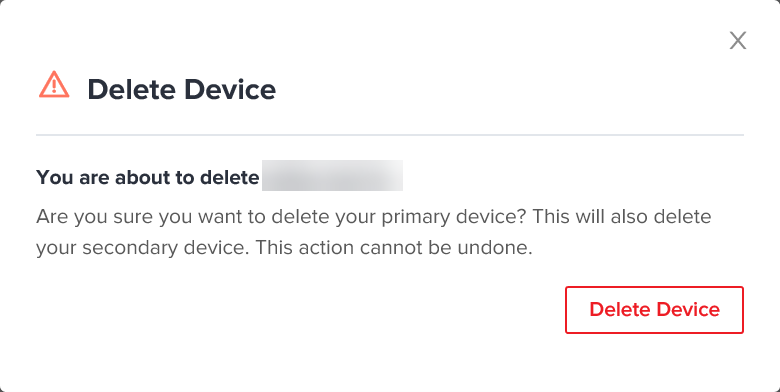Click the exclamation mark inside warning triangle

click(x=54, y=87)
